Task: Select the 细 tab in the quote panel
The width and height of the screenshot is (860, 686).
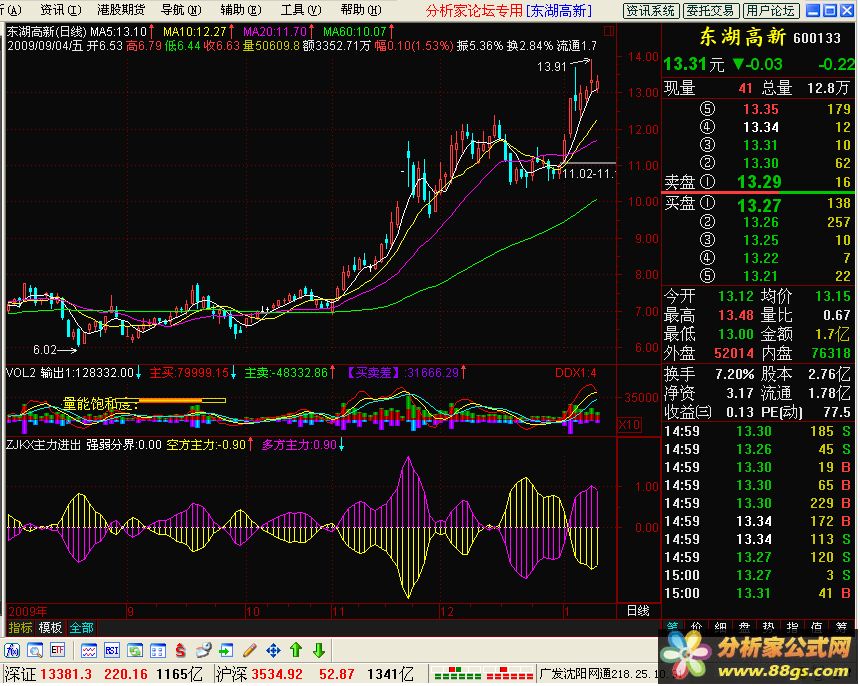Action: [x=721, y=626]
